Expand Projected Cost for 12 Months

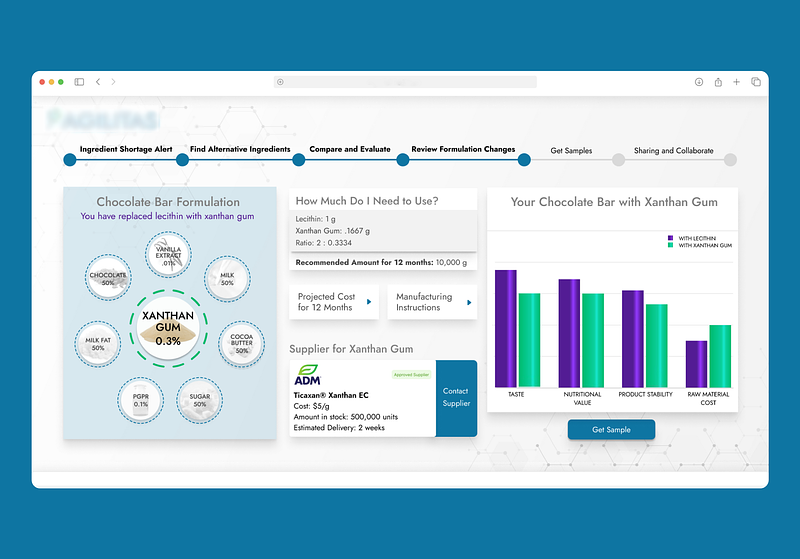point(334,302)
